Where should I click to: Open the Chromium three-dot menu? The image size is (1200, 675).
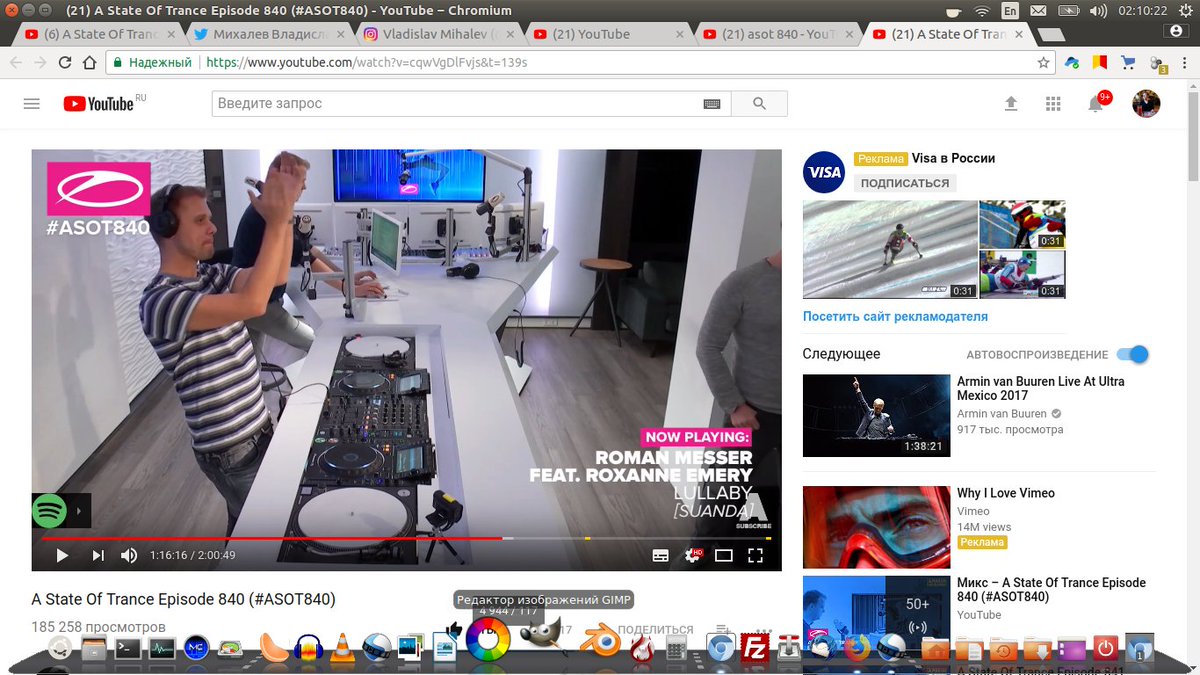coord(1184,62)
